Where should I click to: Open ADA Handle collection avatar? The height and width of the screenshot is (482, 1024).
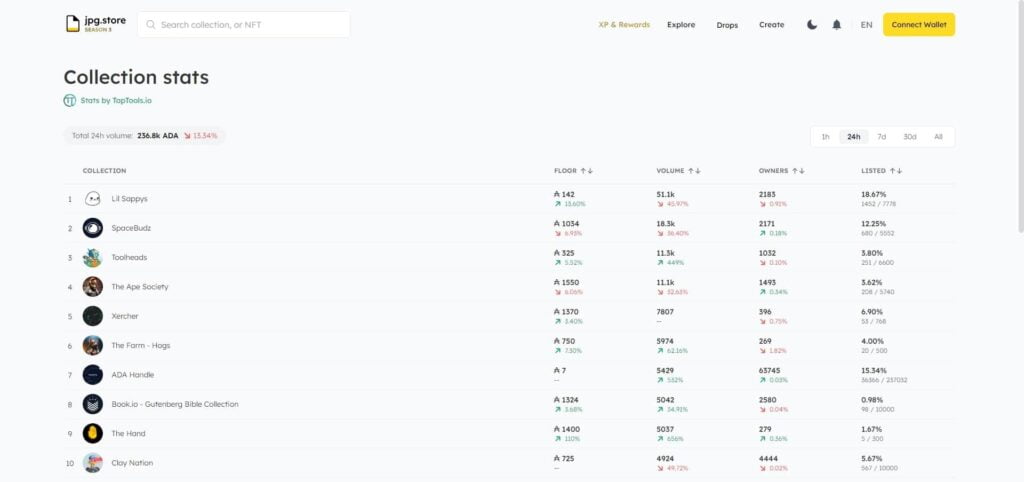coord(93,375)
